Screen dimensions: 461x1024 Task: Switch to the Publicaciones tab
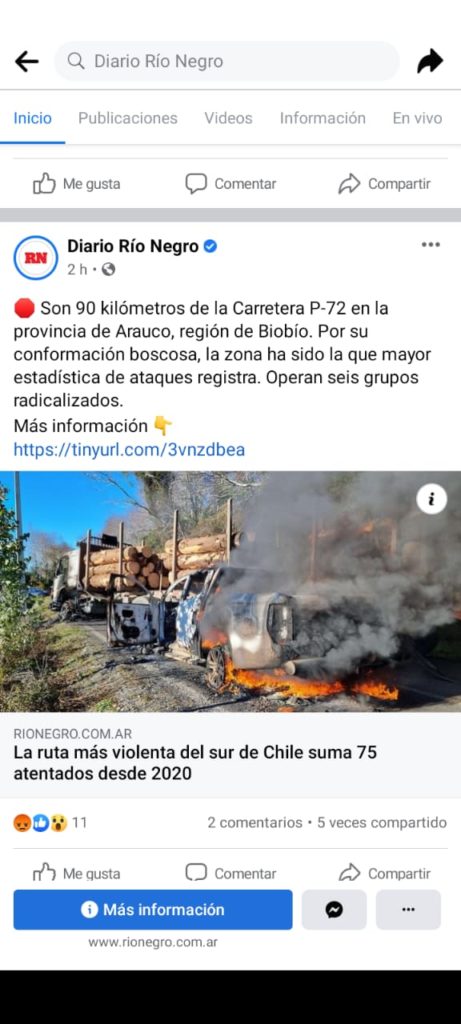(128, 118)
